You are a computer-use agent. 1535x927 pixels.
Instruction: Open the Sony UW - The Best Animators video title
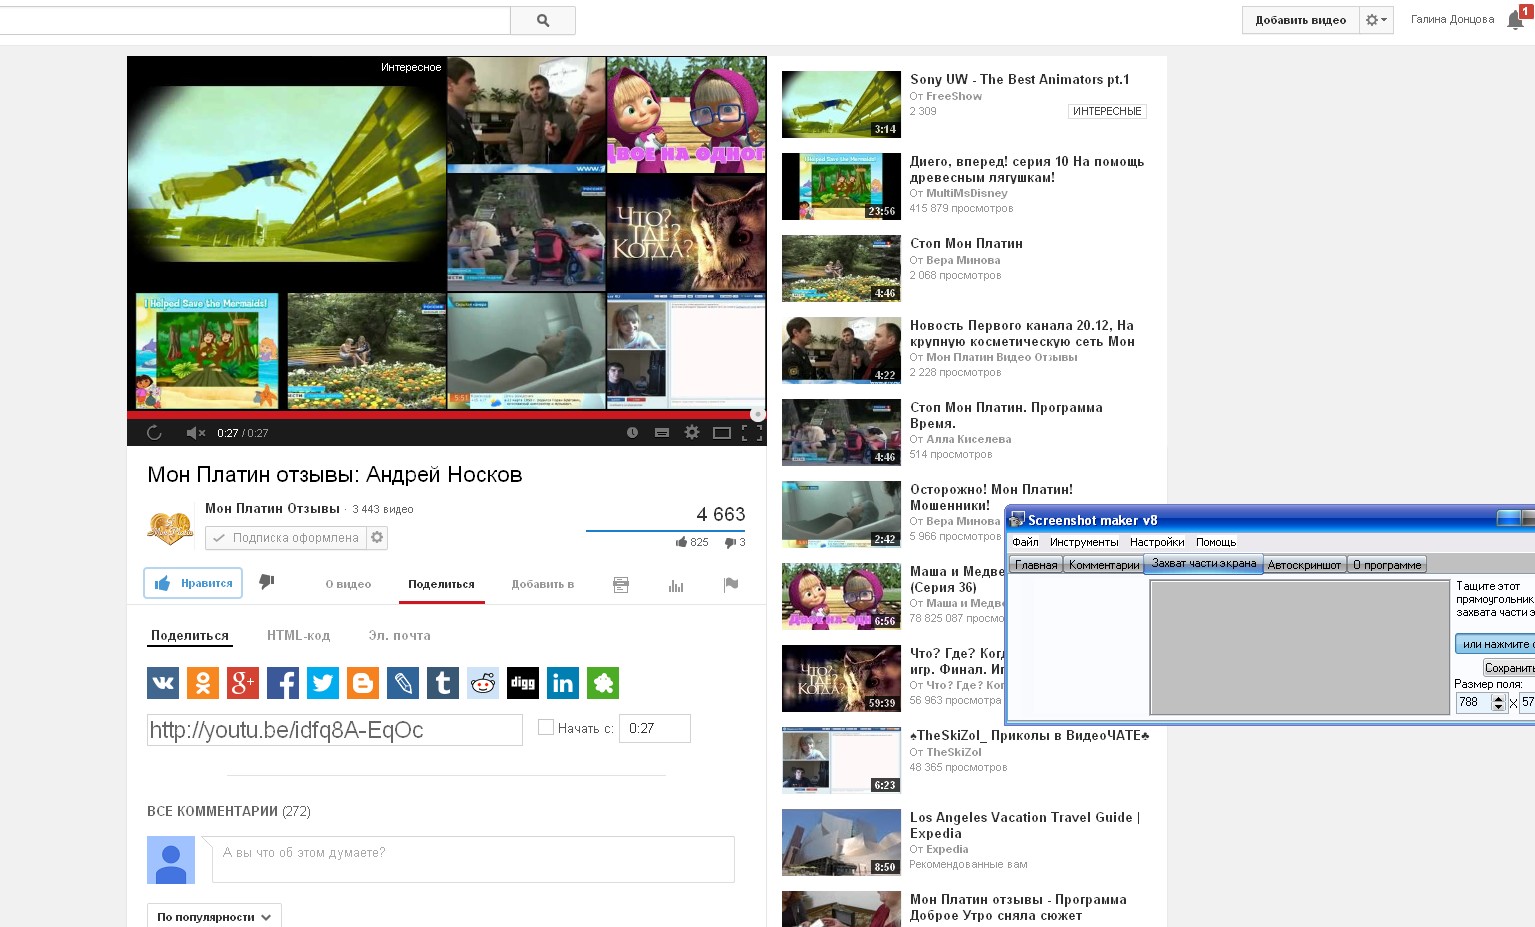coord(1019,79)
